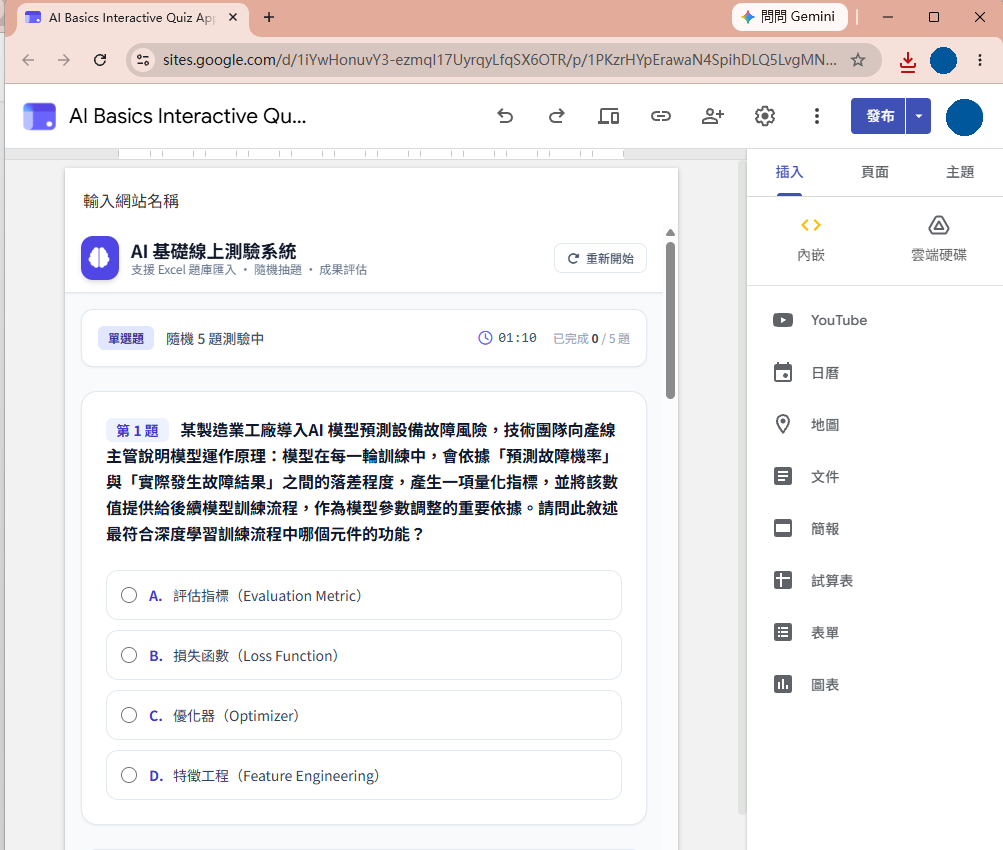1003x850 pixels.
Task: Redo the last undone edit
Action: [x=557, y=116]
